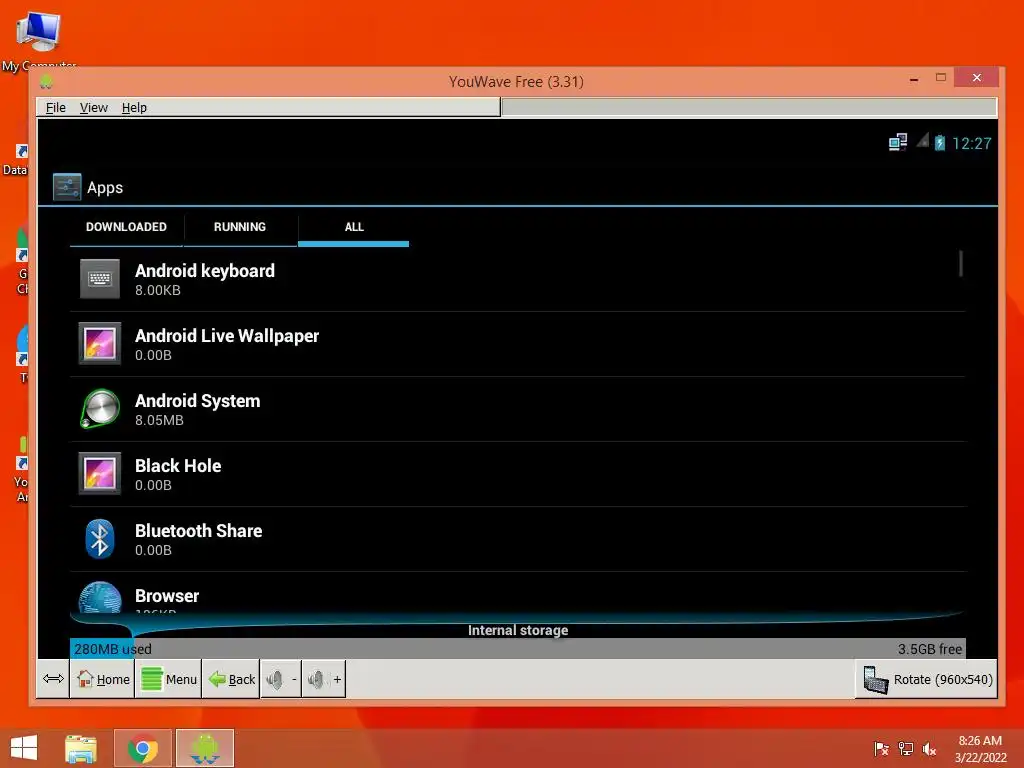
Task: Open Android System app info
Action: [517, 409]
